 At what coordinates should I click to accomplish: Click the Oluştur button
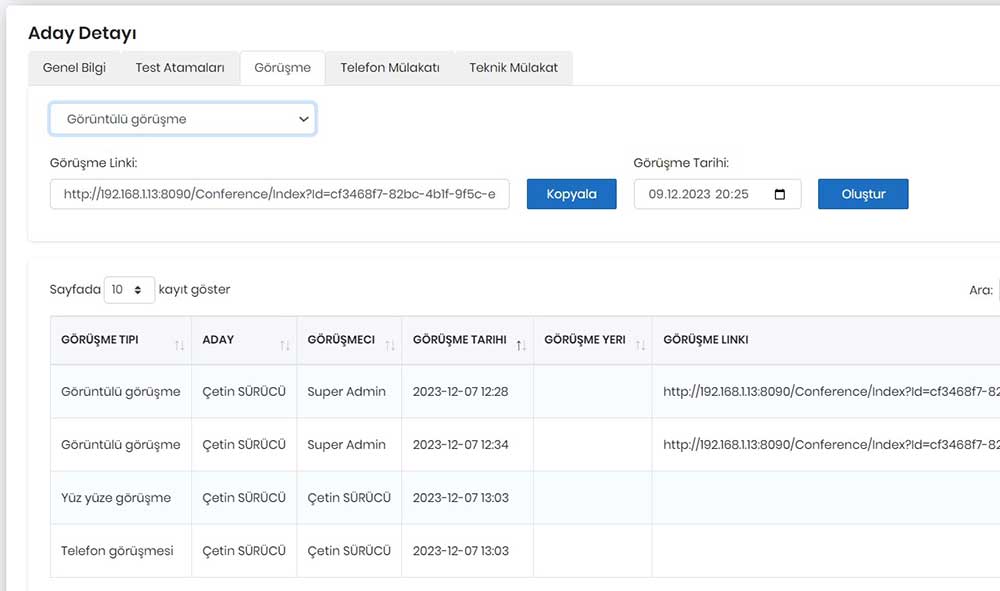point(863,194)
